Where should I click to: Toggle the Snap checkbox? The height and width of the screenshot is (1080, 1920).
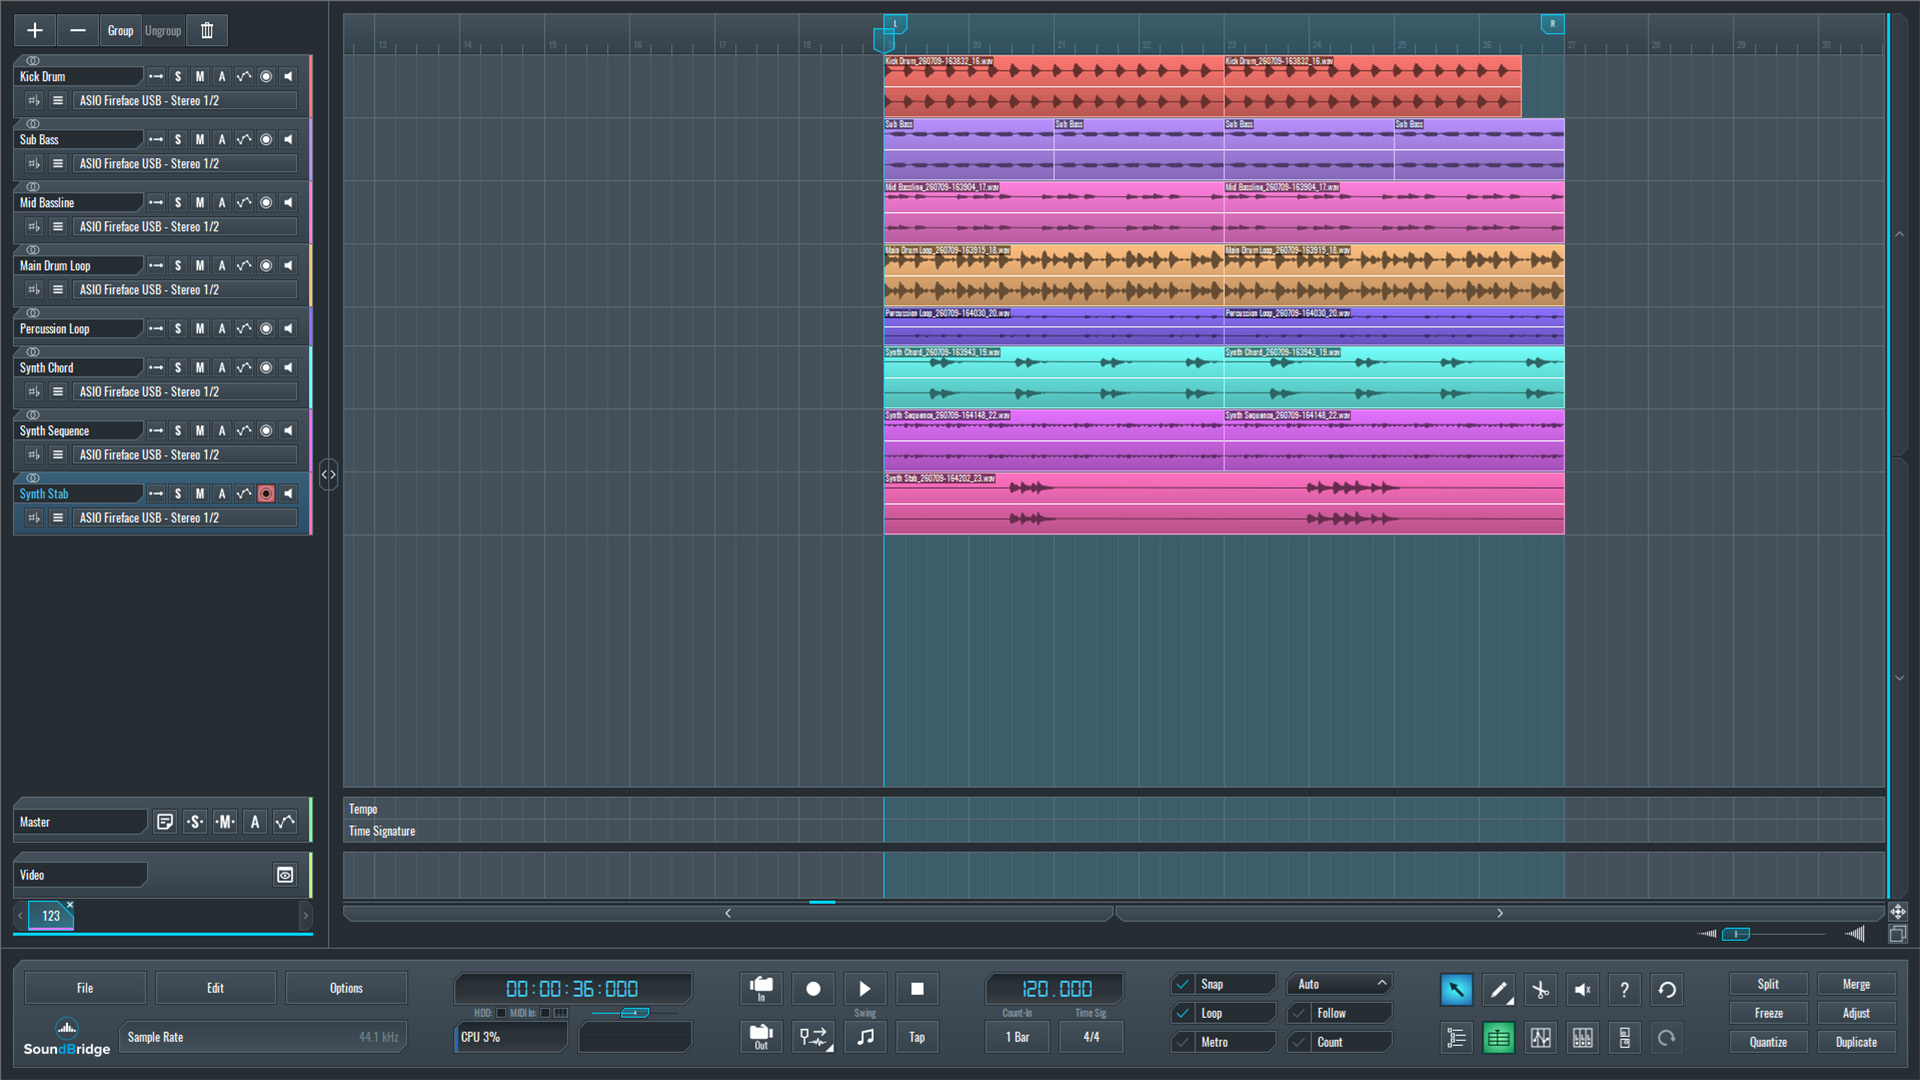[1183, 984]
